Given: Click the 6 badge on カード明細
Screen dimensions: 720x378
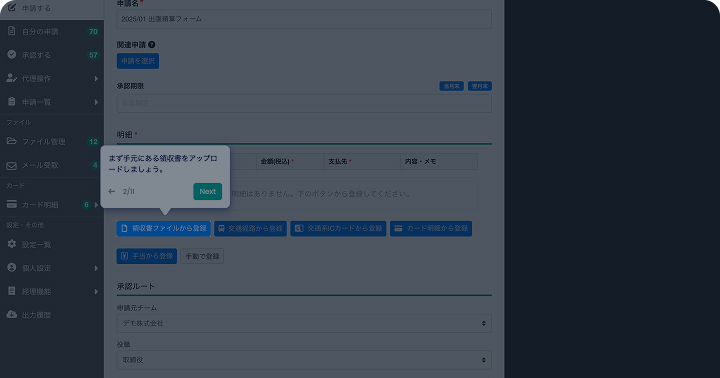Looking at the screenshot, I should point(86,204).
